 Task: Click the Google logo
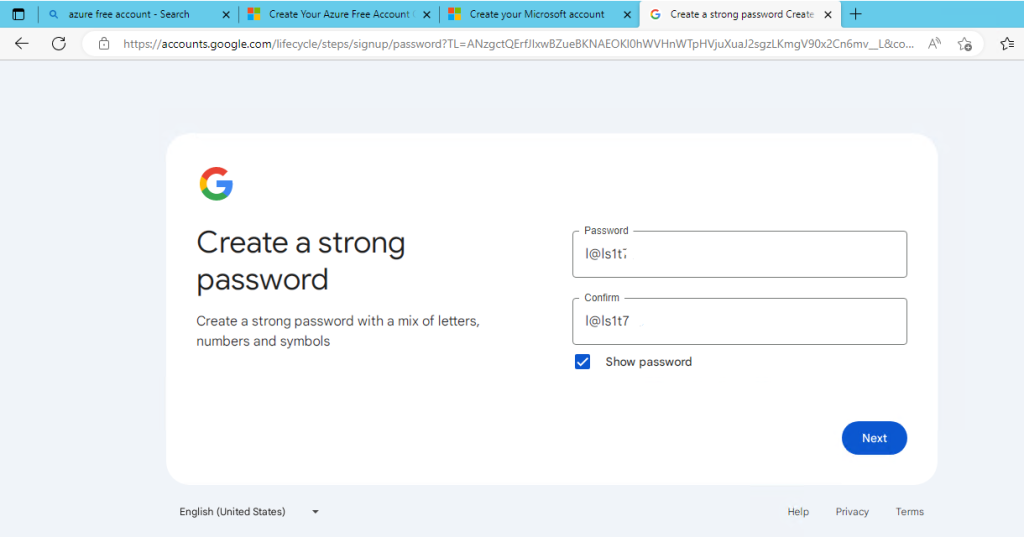[x=216, y=184]
